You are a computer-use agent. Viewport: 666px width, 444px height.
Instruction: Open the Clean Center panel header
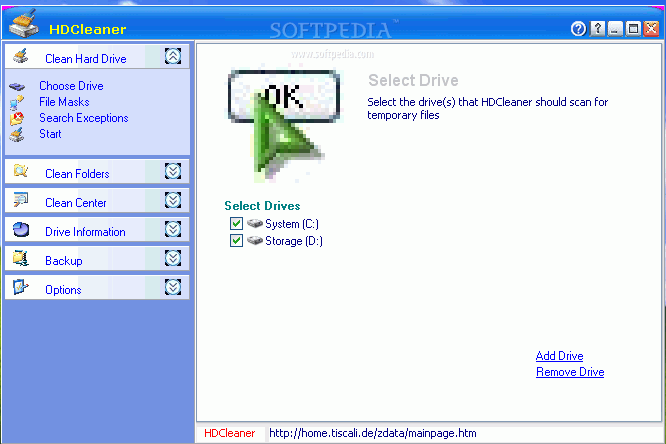tap(97, 200)
